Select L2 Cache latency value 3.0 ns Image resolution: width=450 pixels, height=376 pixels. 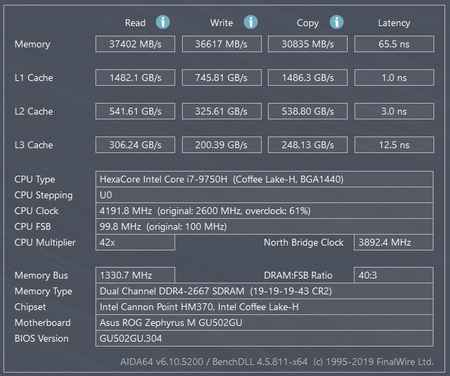pos(394,111)
